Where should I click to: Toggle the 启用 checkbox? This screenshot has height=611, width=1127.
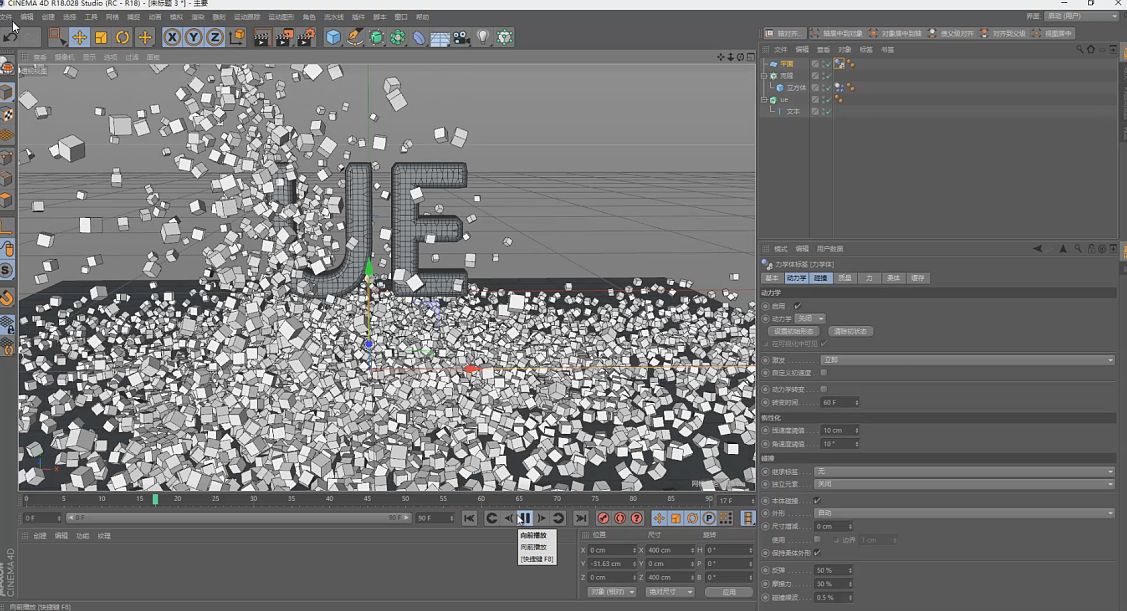click(797, 306)
